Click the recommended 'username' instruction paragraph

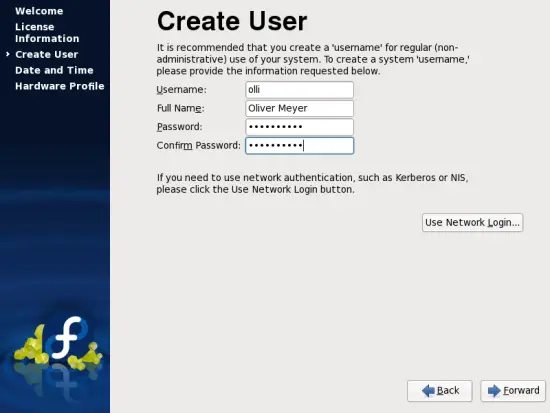coord(313,59)
